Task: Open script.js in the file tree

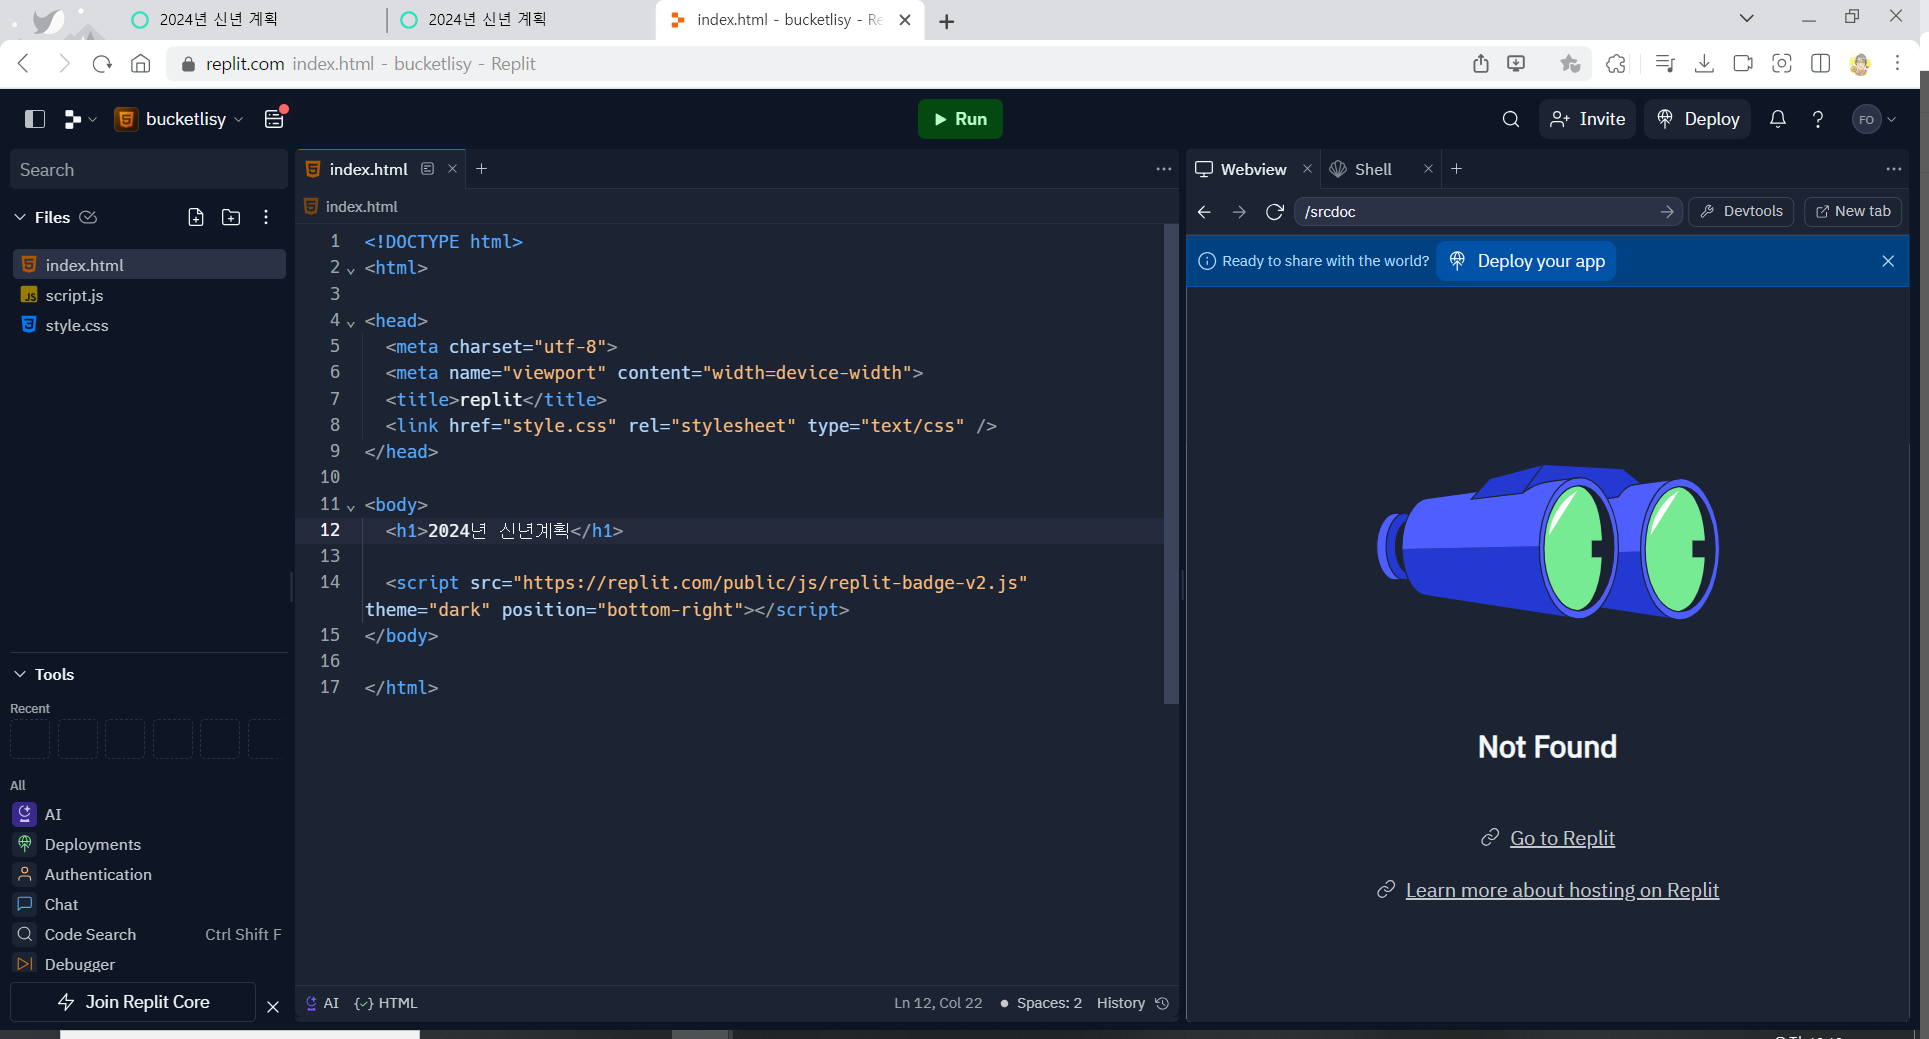Action: 149,295
